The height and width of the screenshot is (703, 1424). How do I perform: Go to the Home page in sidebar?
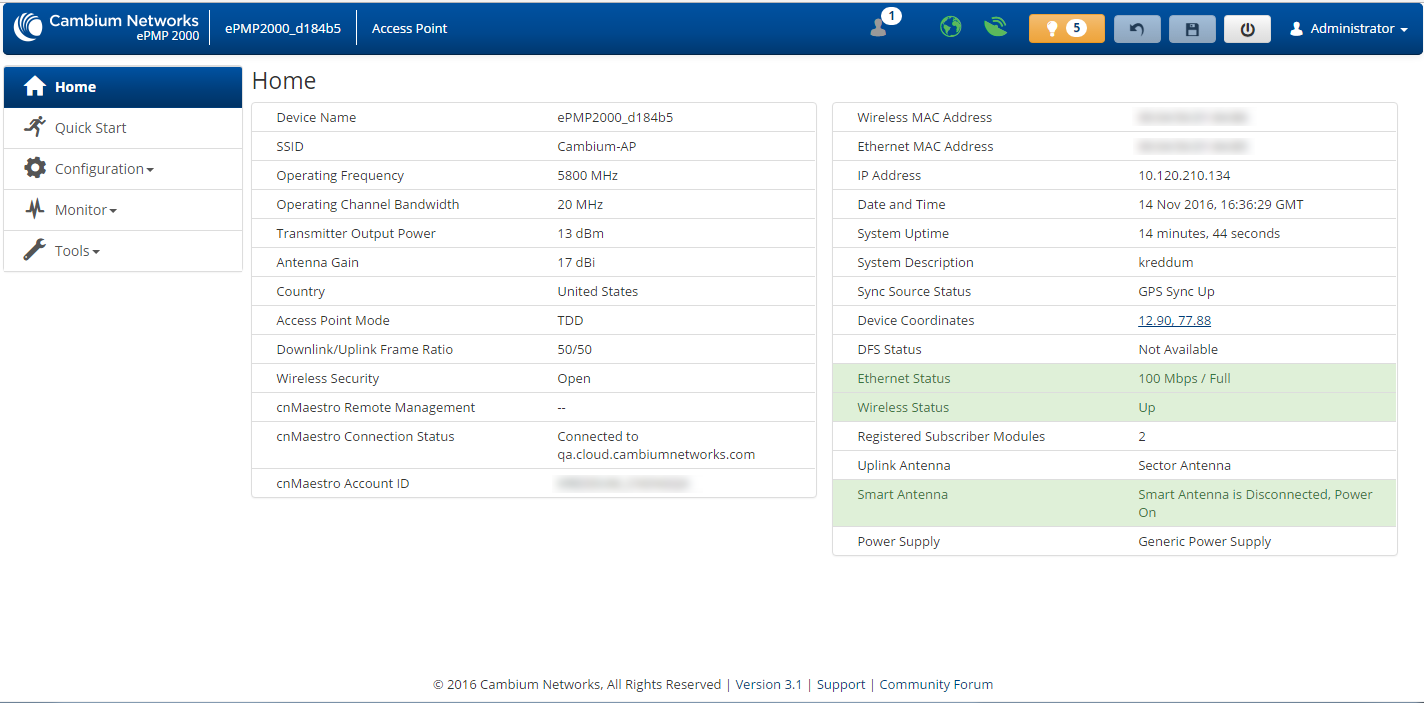pos(75,87)
